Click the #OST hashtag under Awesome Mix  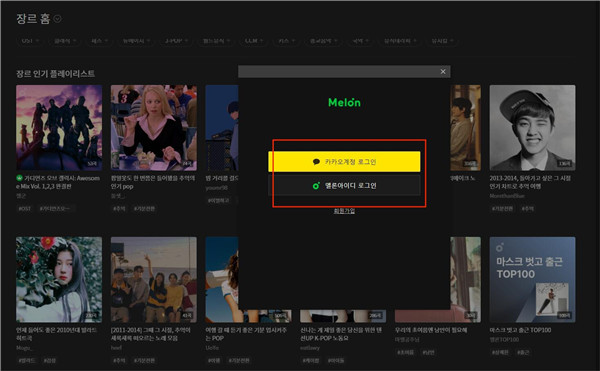coord(25,208)
